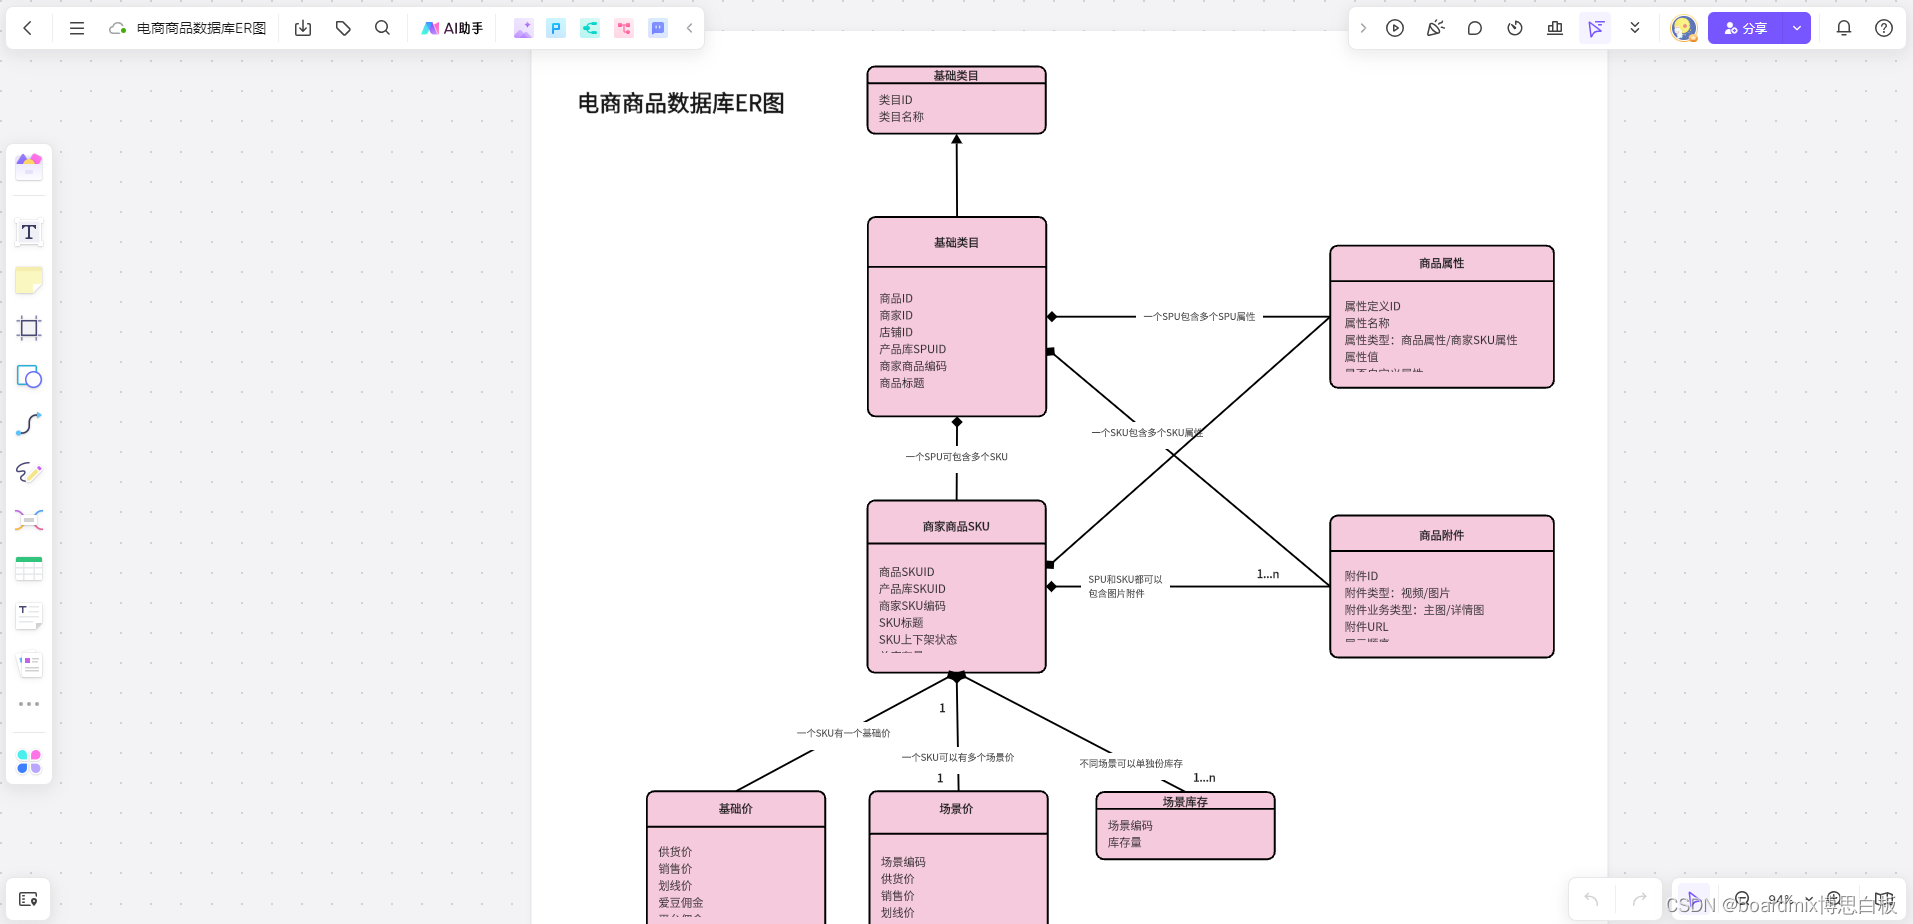
Task: Click the label 一个SPU包含多个SPU属性
Action: pos(1199,316)
